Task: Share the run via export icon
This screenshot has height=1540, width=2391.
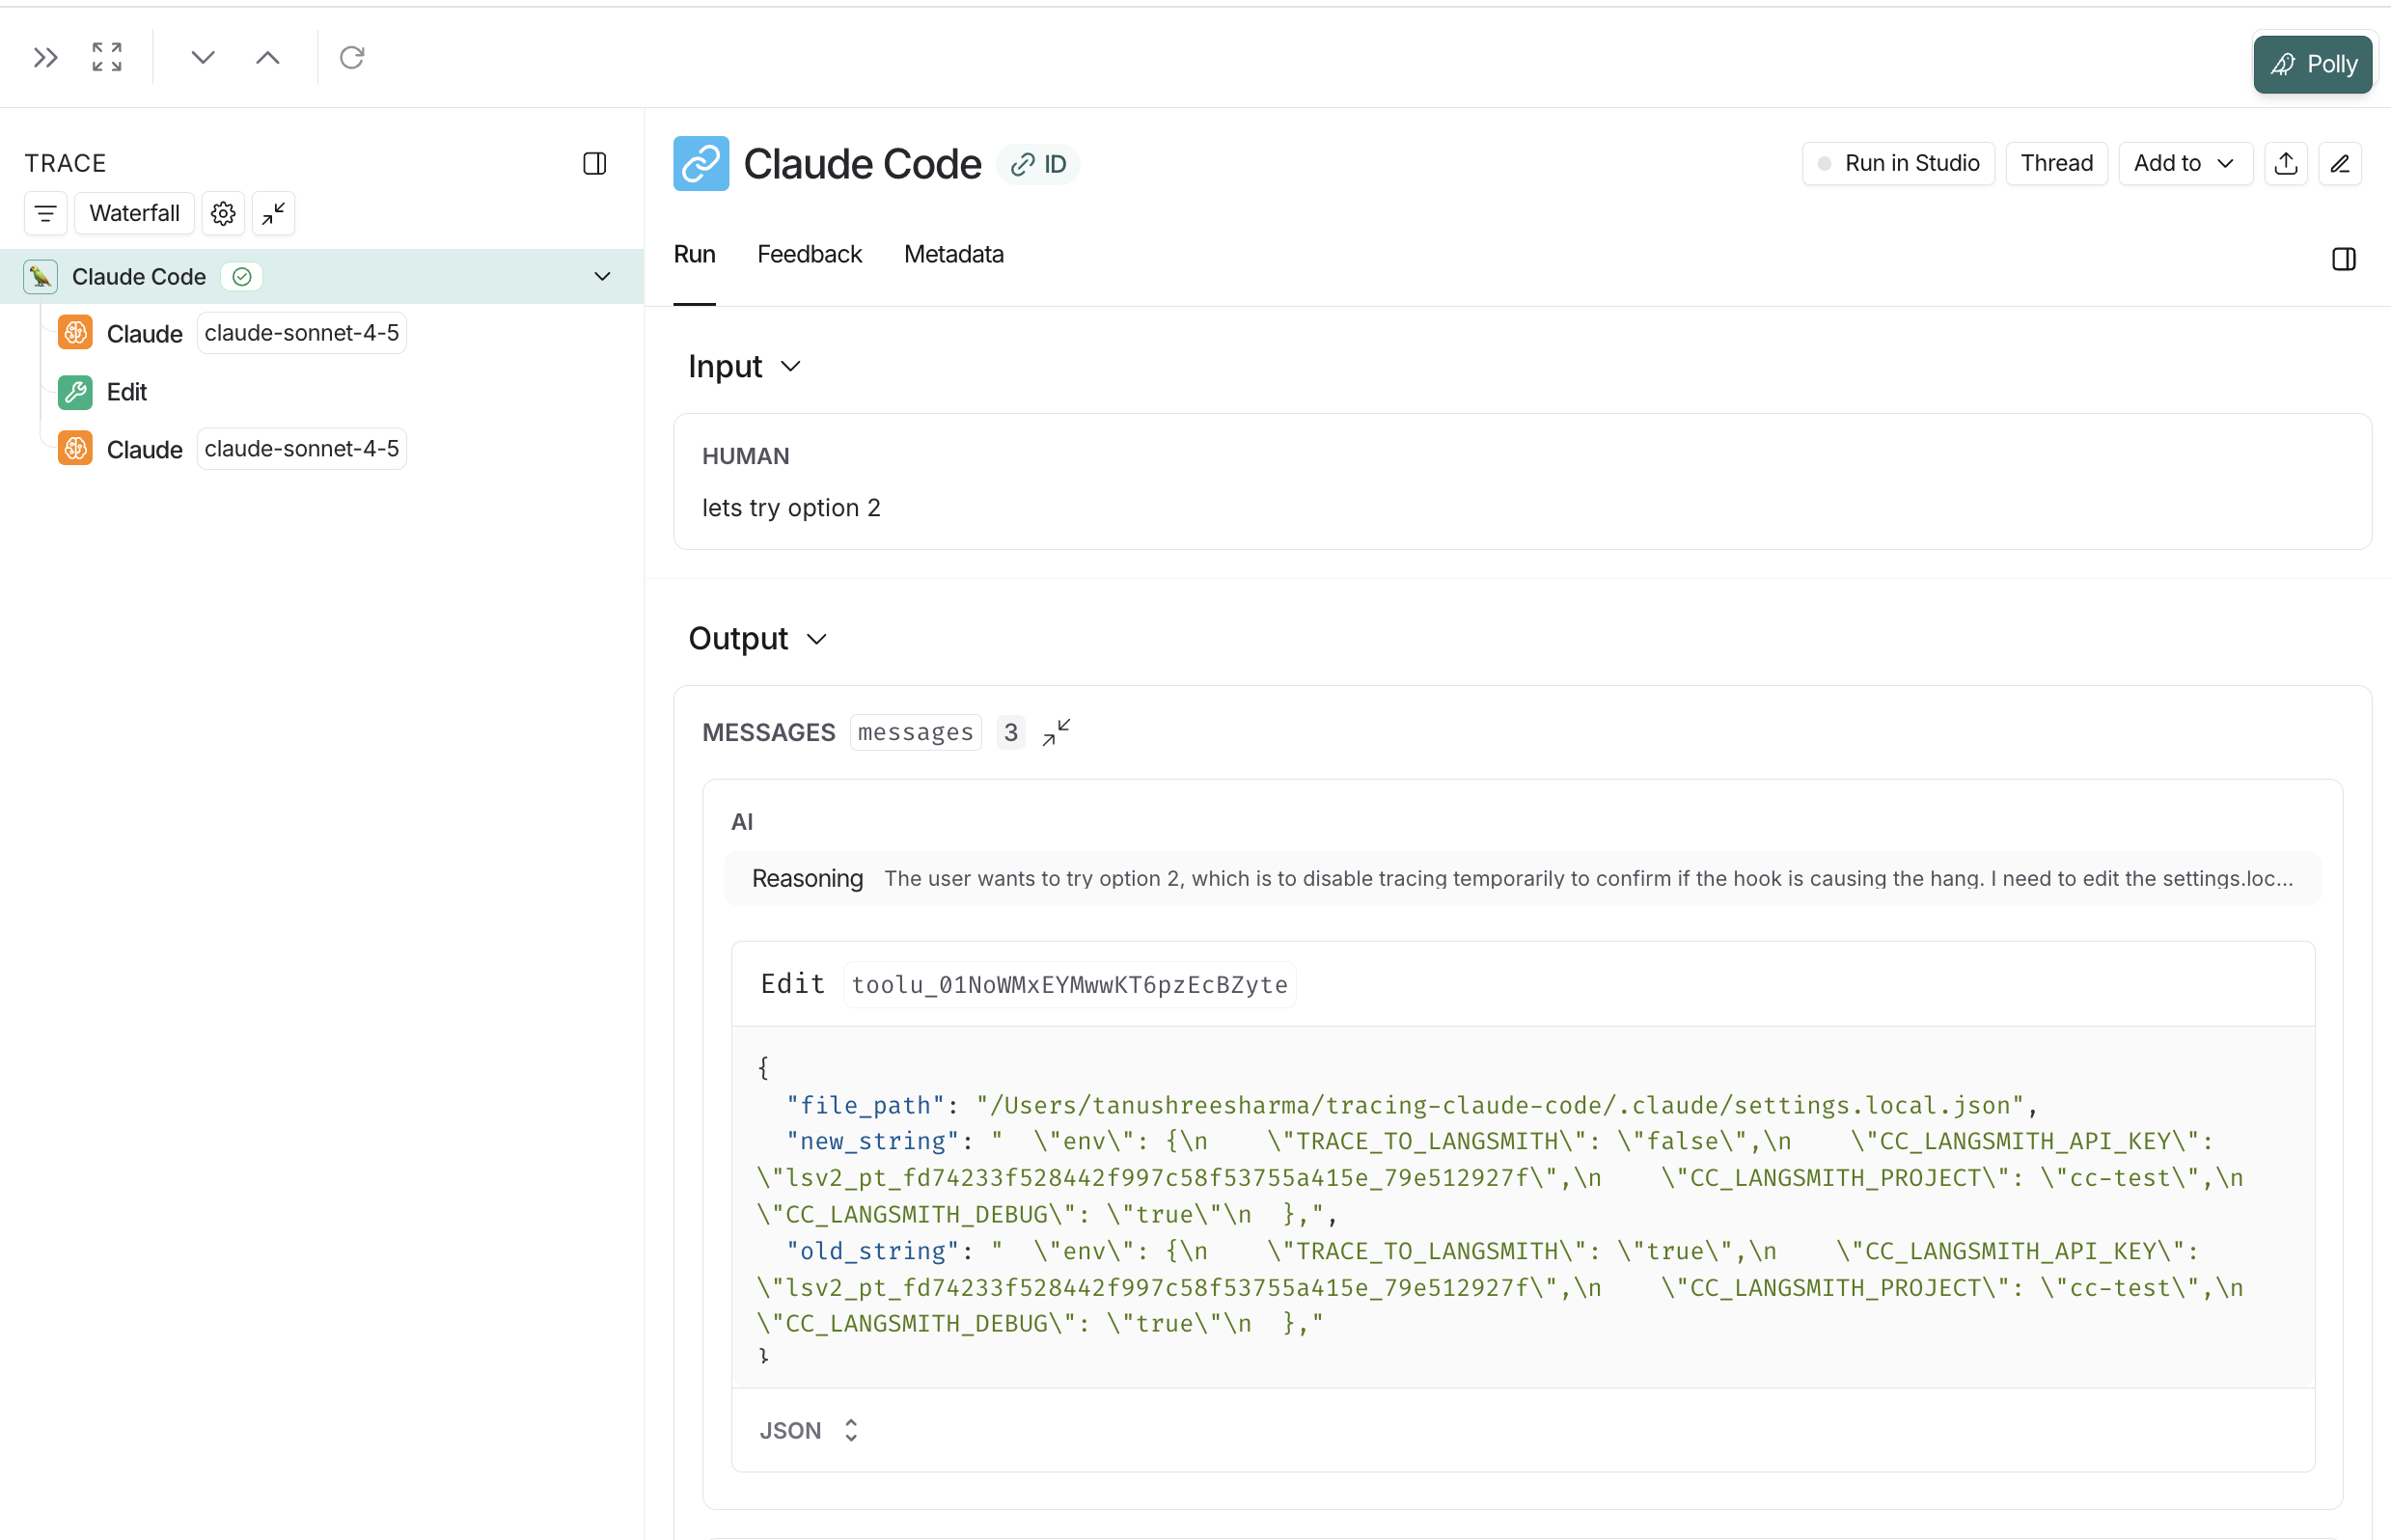Action: coord(2286,163)
